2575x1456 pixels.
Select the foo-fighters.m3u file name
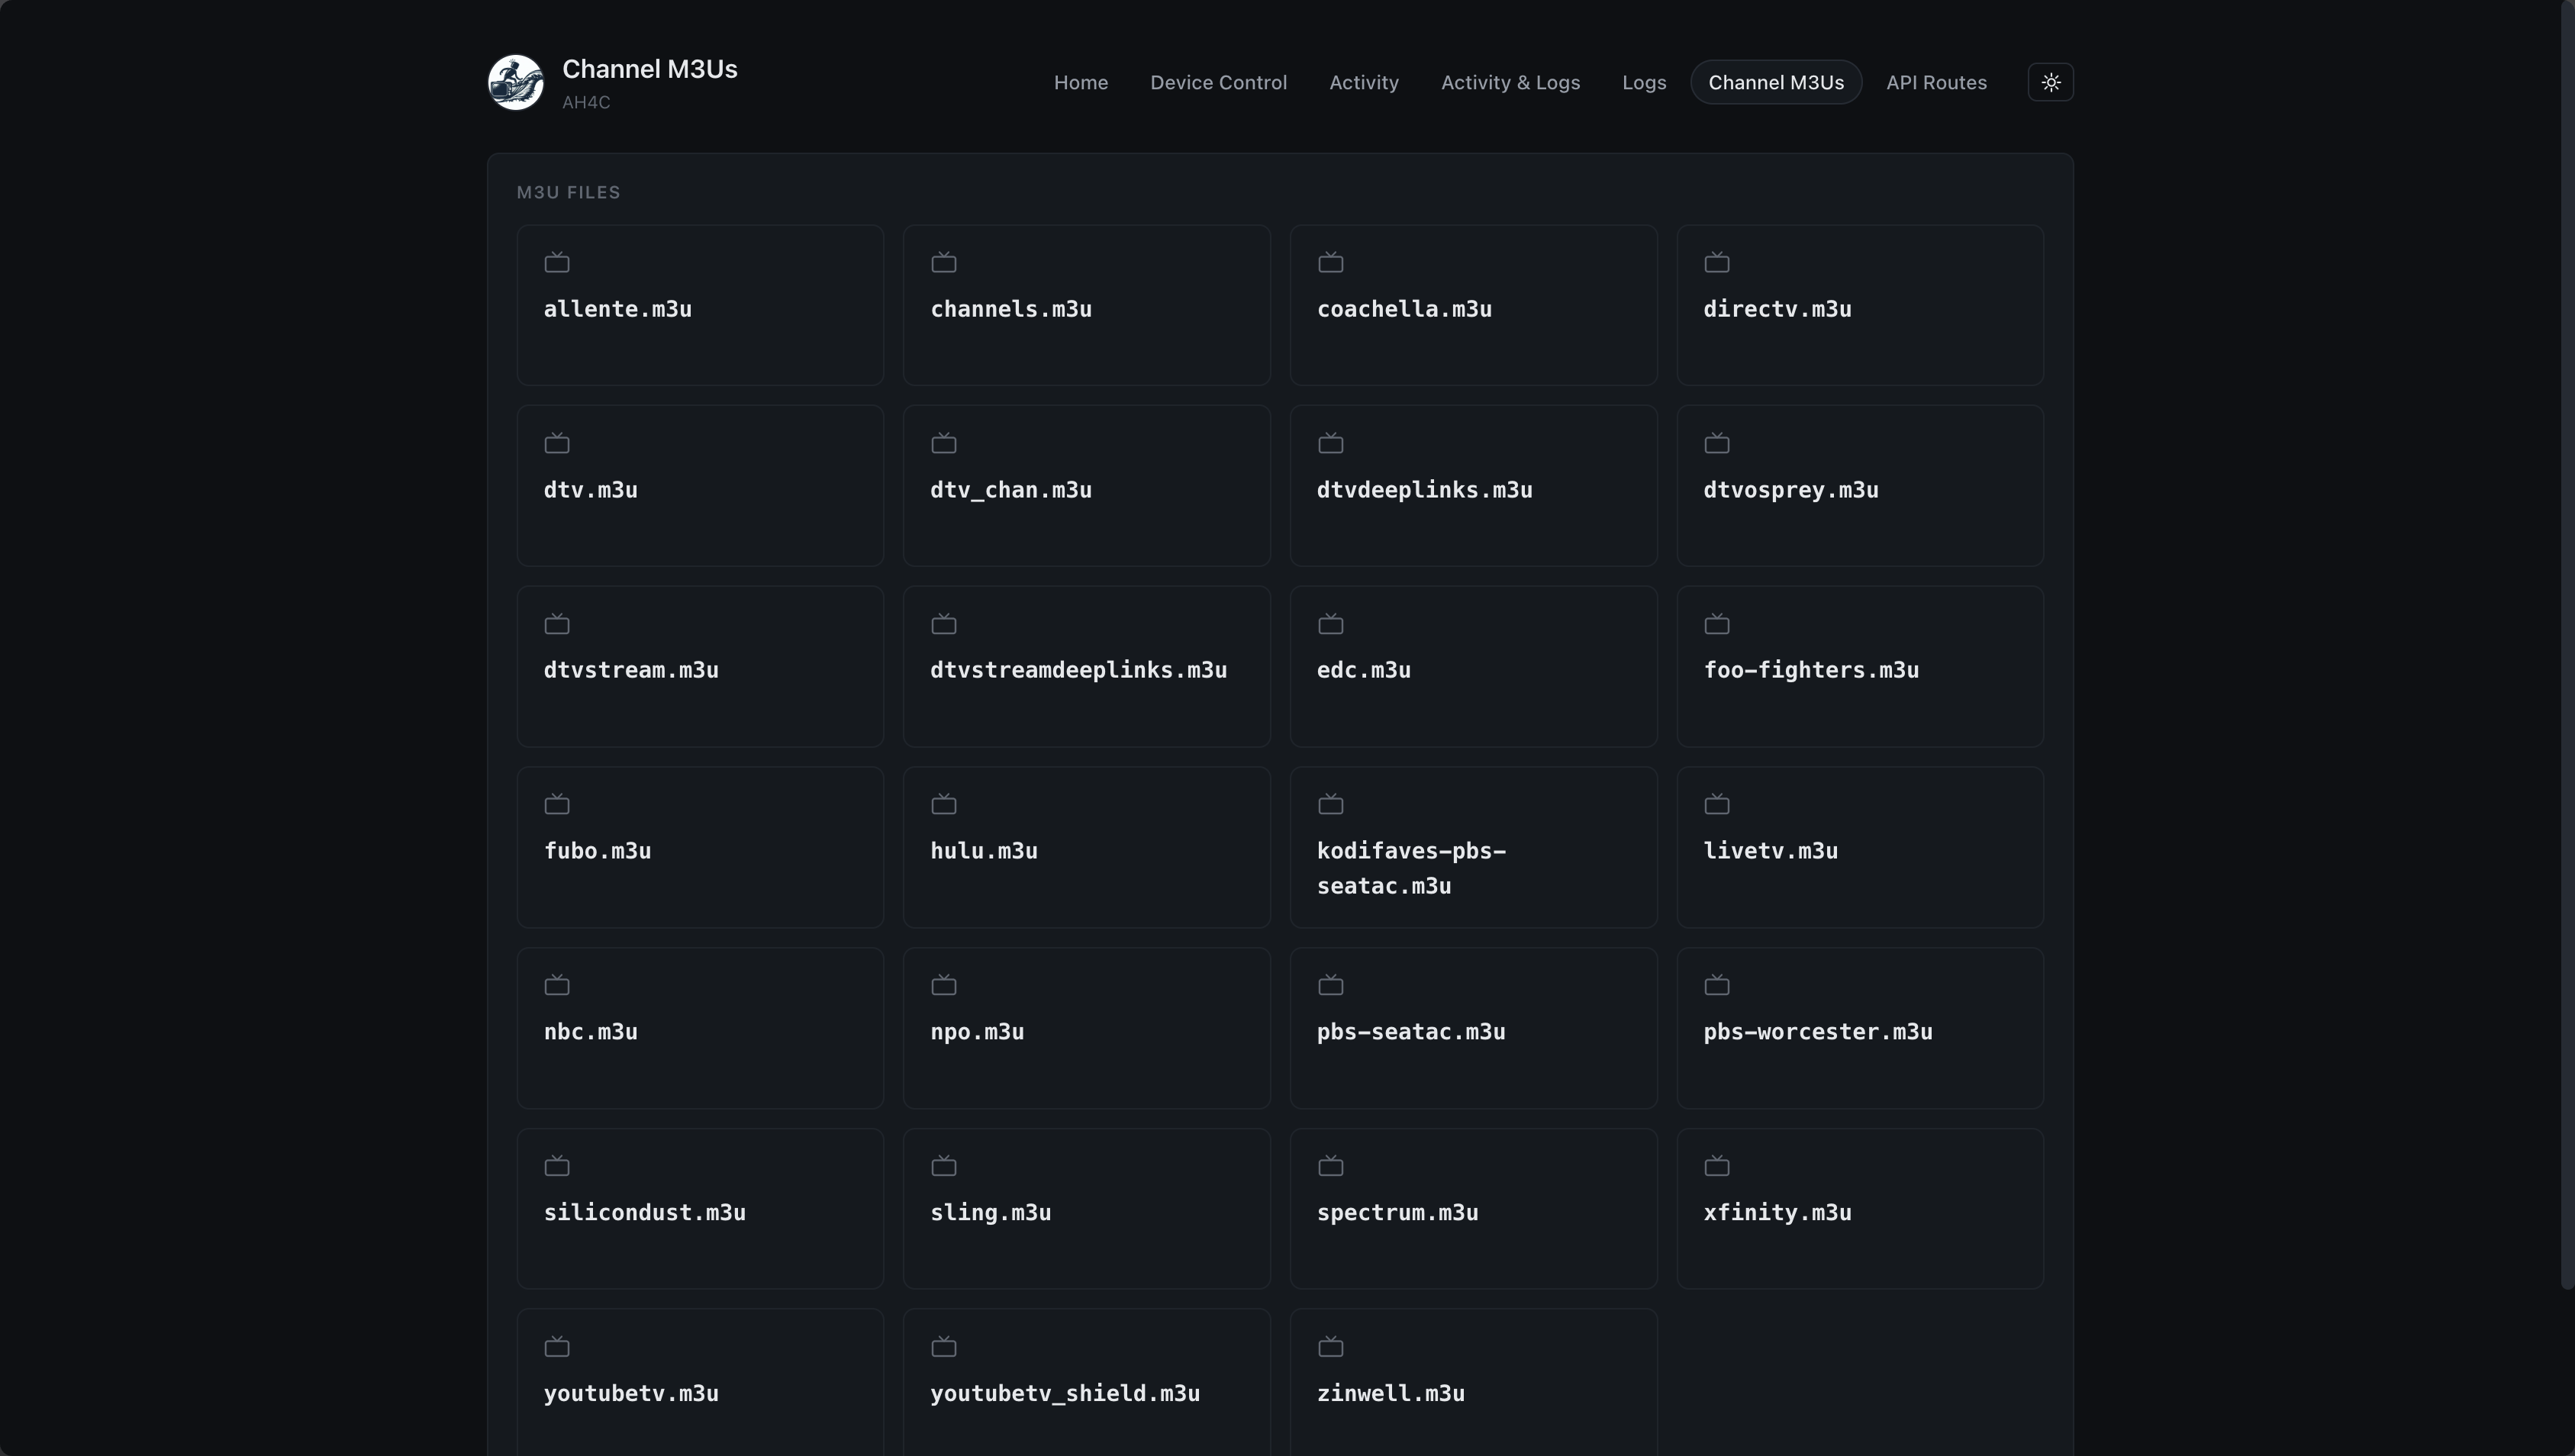[1811, 670]
